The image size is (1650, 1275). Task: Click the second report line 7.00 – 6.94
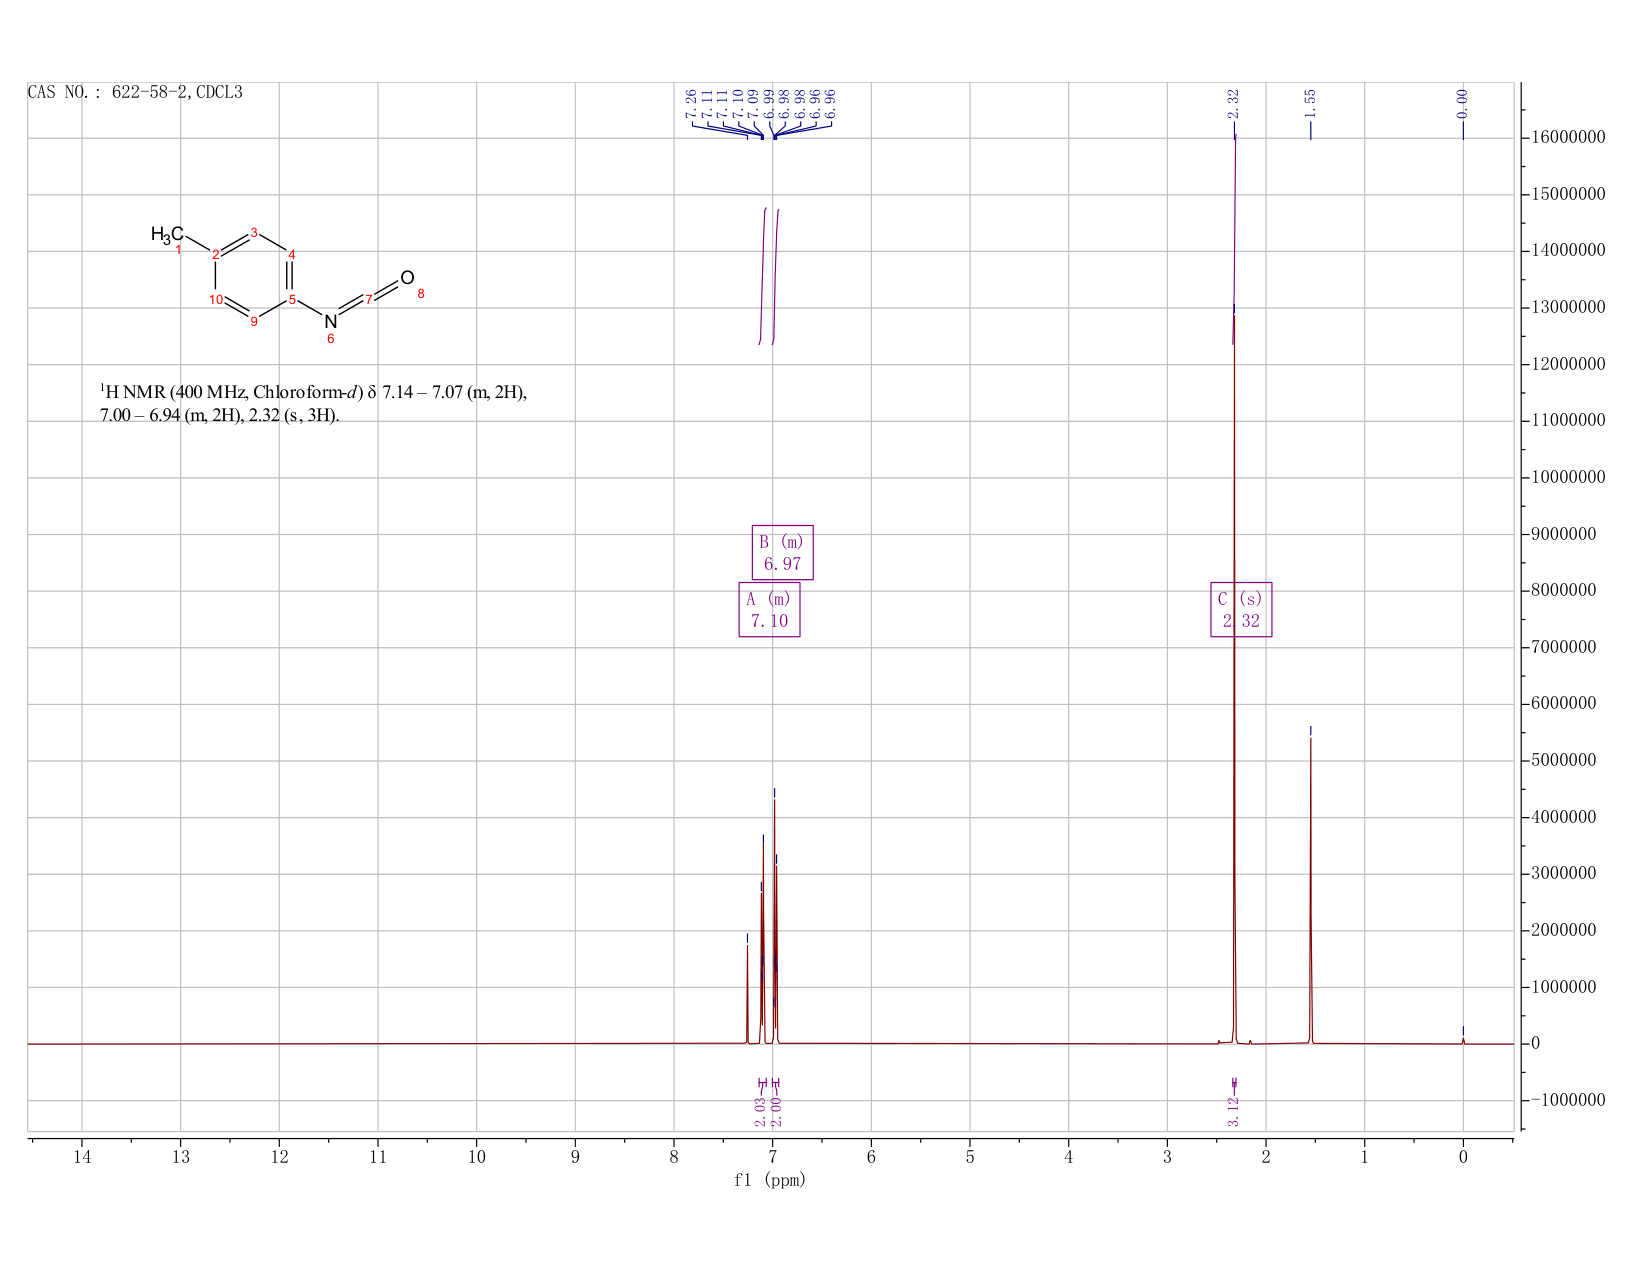[x=220, y=415]
